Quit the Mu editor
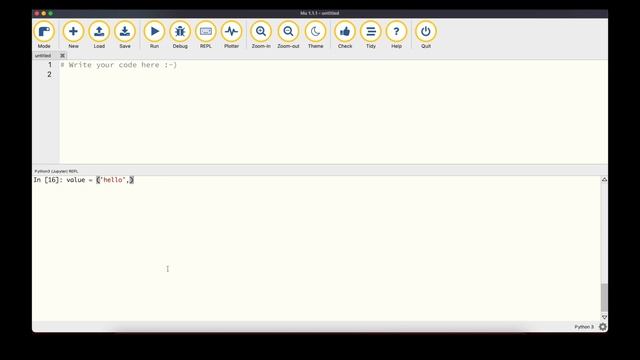This screenshot has height=360, width=640. [x=426, y=35]
